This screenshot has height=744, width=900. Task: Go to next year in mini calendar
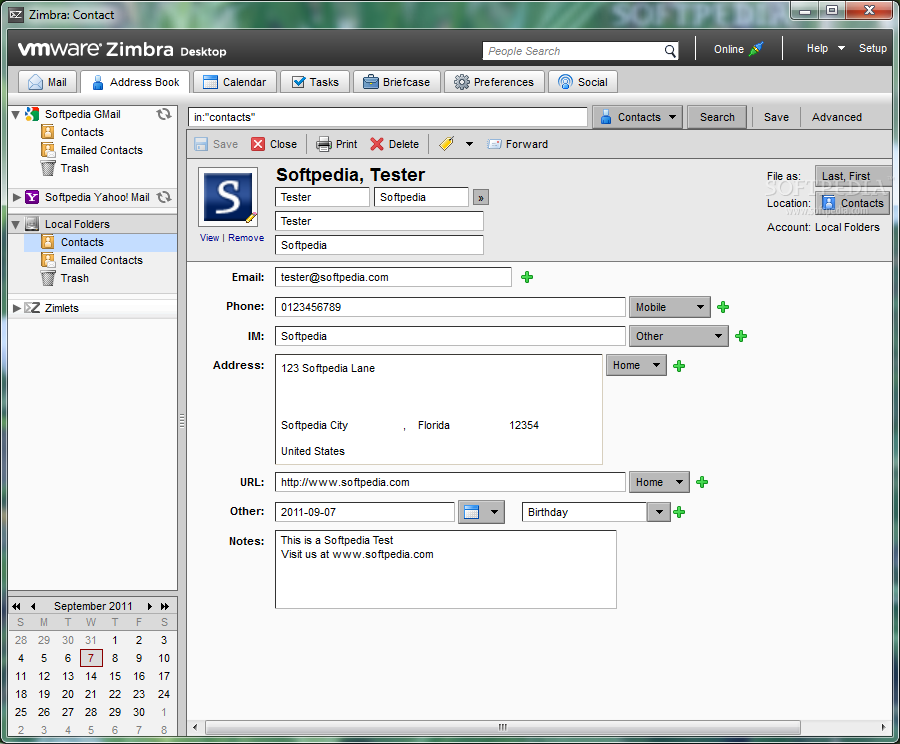click(x=165, y=606)
